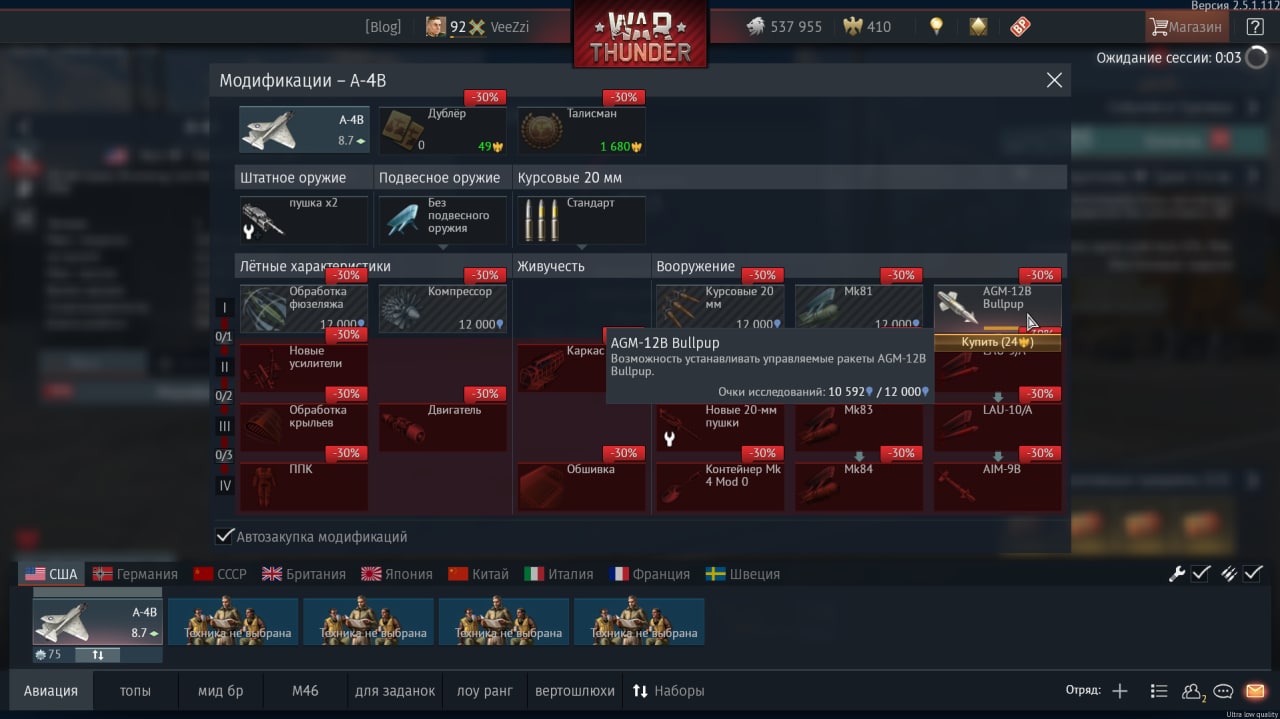Open the chat speech bubble icon

pos(1223,691)
